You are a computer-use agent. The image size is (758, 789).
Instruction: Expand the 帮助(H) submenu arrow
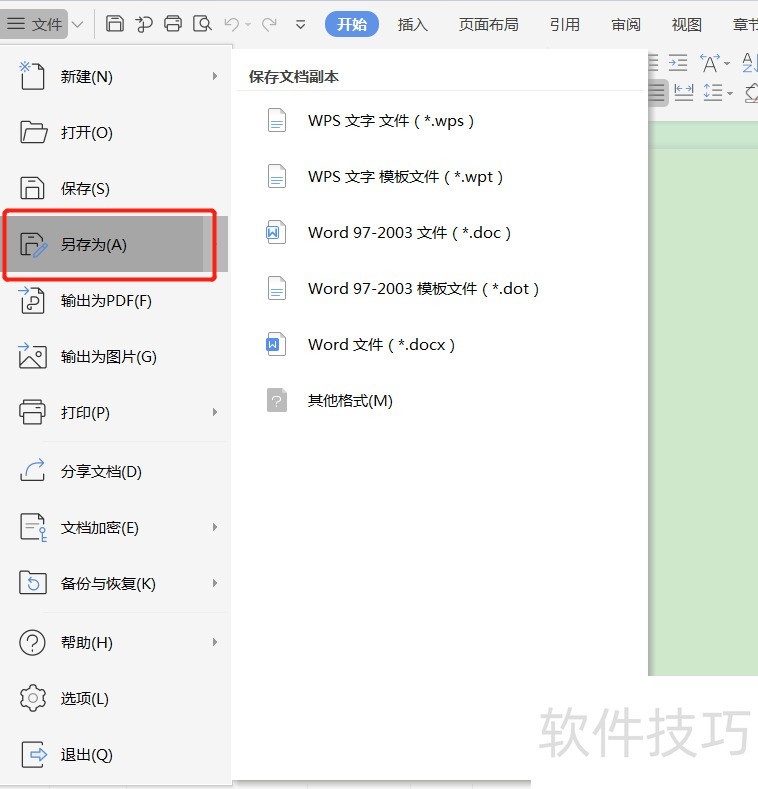pyautogui.click(x=215, y=642)
